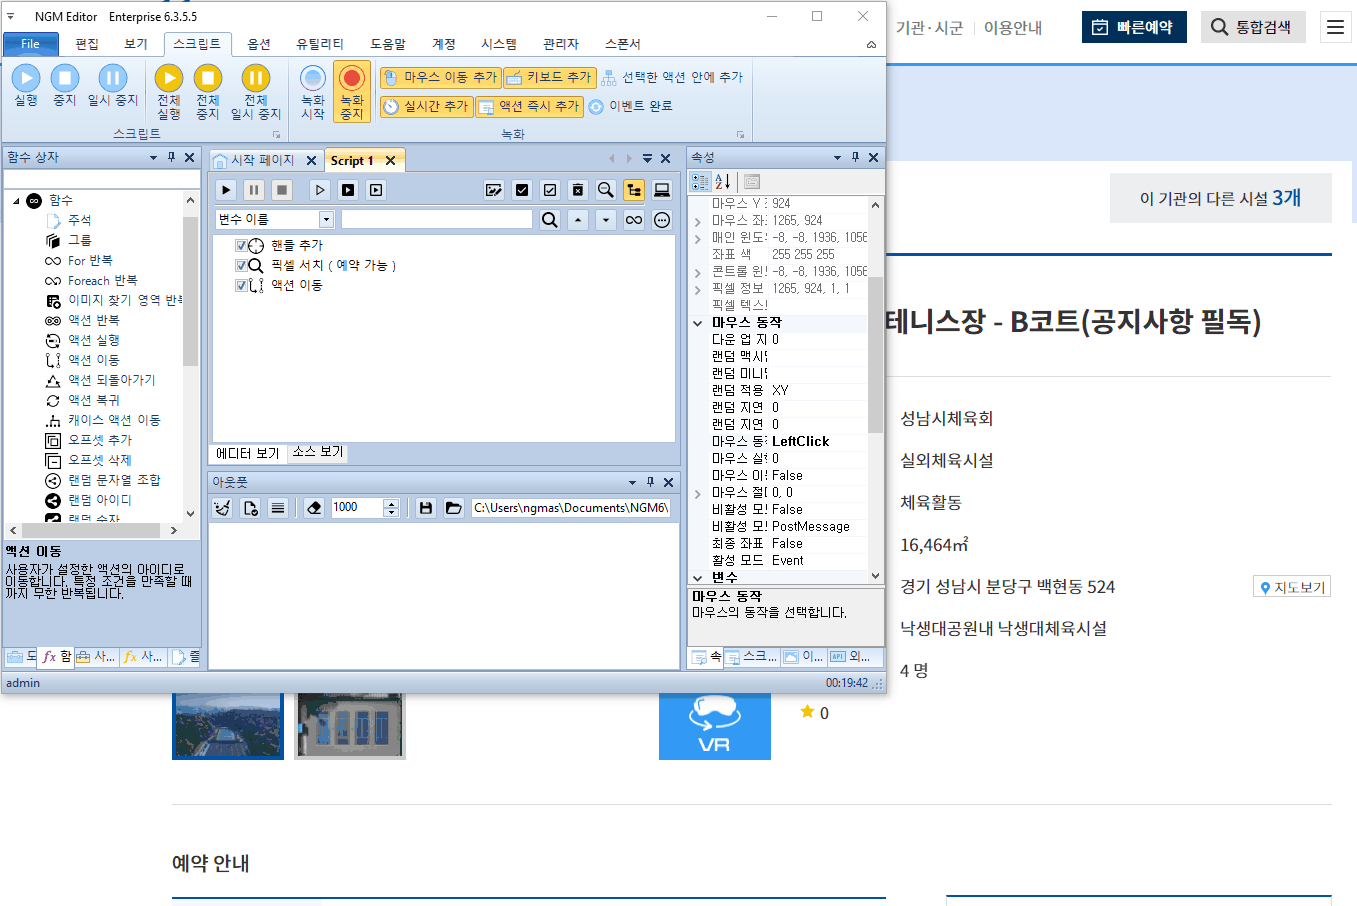
Task: Open the File menu
Action: point(31,44)
